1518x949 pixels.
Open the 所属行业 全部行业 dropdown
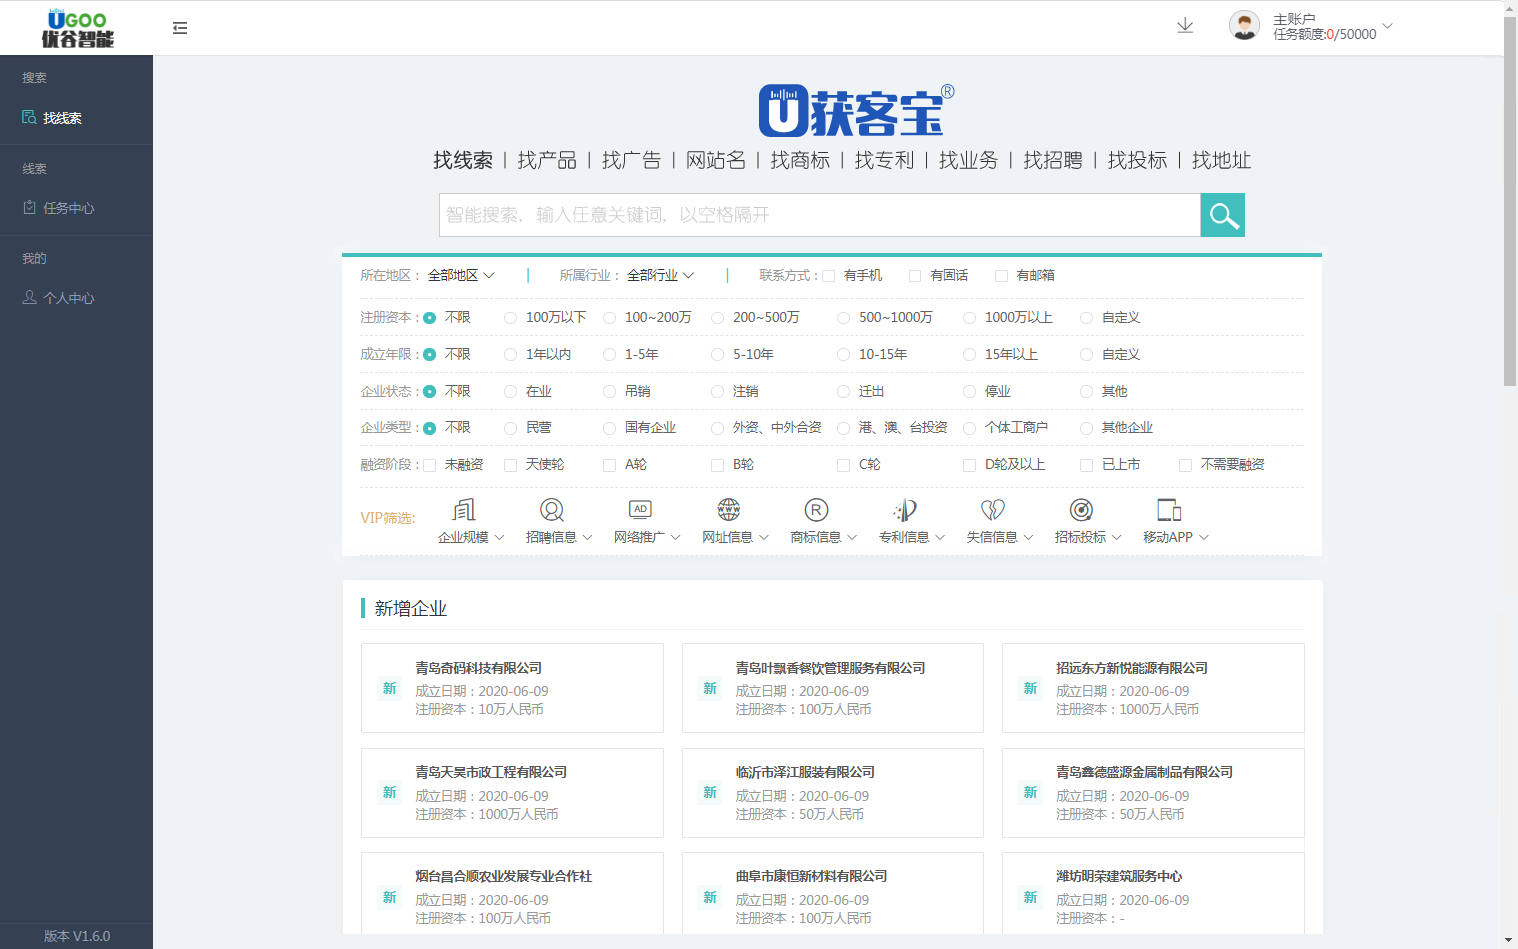[x=660, y=275]
